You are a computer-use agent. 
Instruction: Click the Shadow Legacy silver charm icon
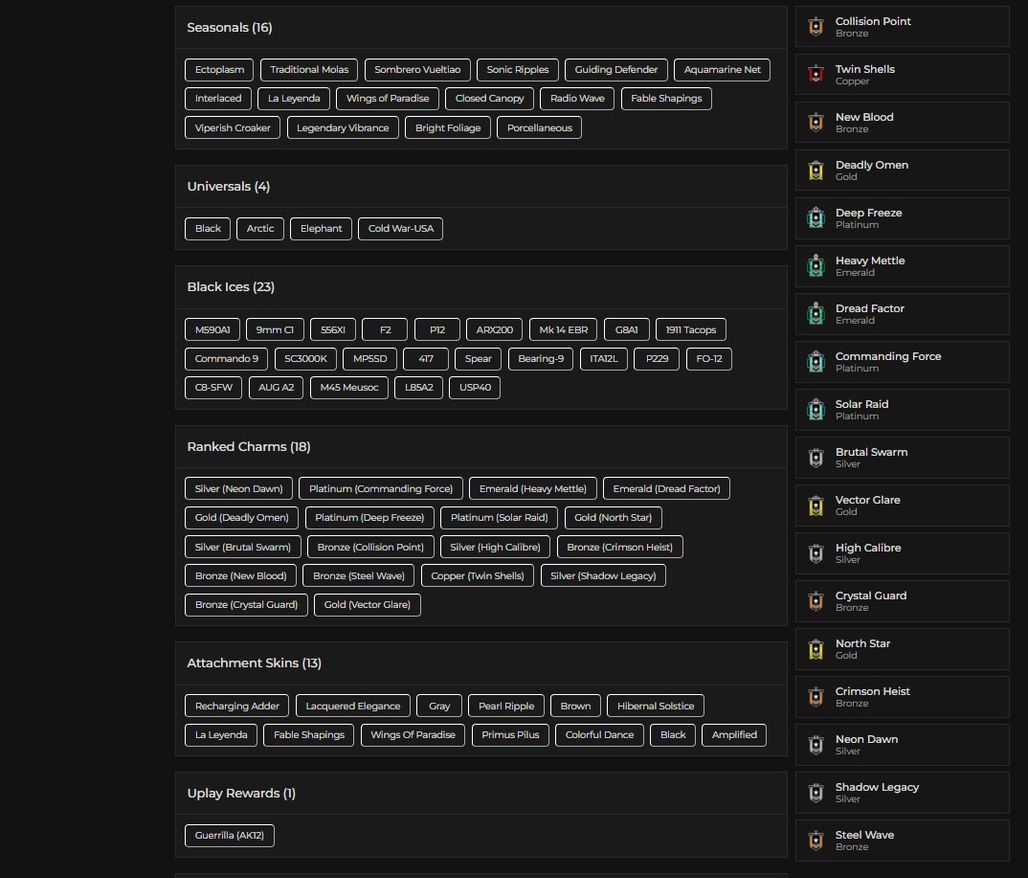tap(816, 793)
